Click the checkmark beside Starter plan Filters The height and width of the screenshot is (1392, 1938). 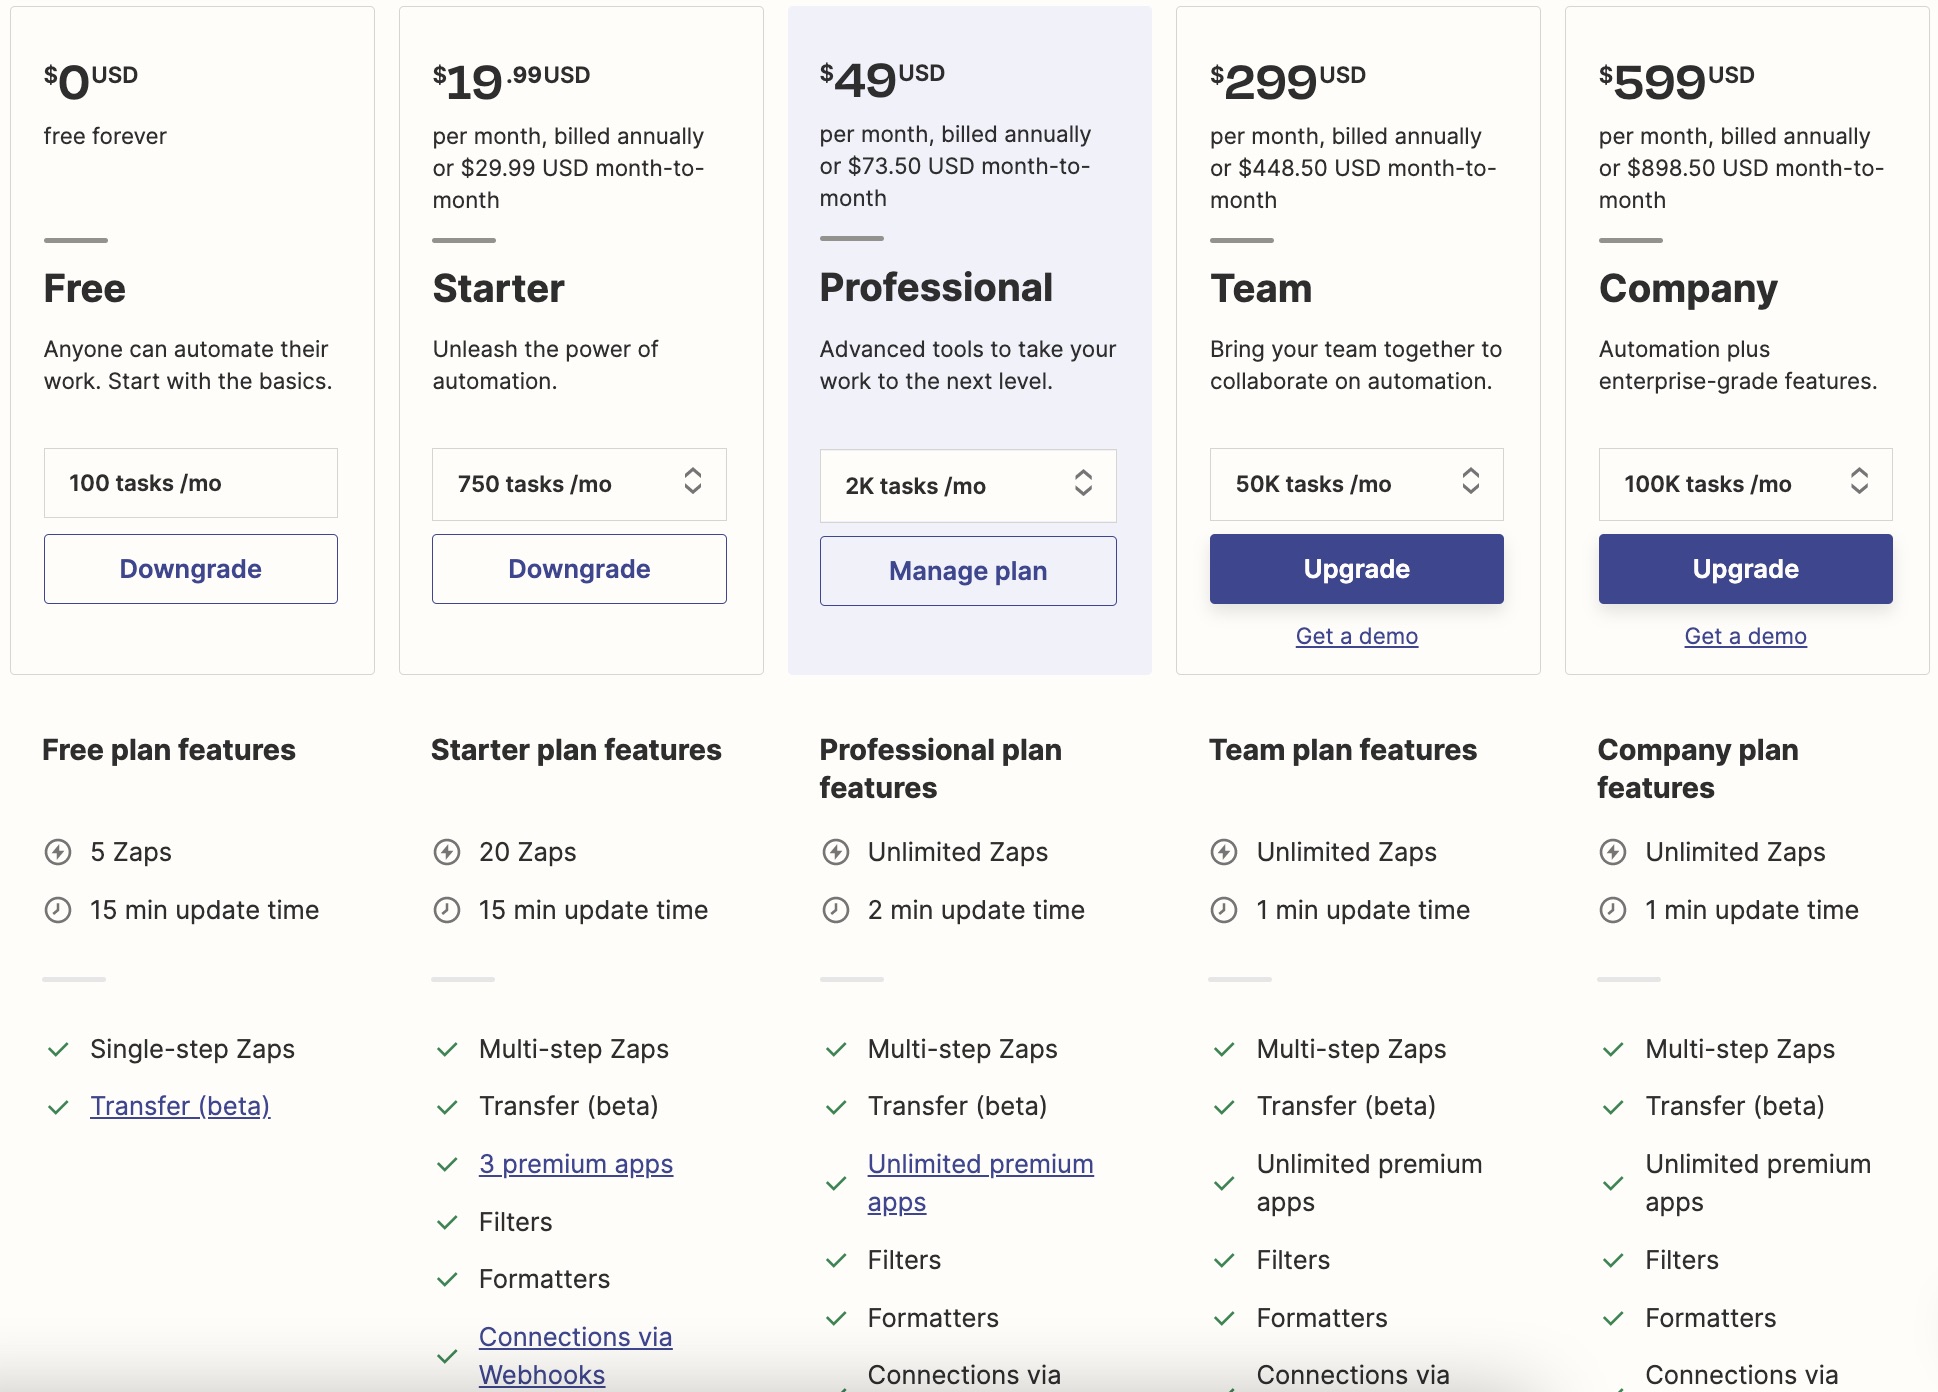pyautogui.click(x=447, y=1222)
